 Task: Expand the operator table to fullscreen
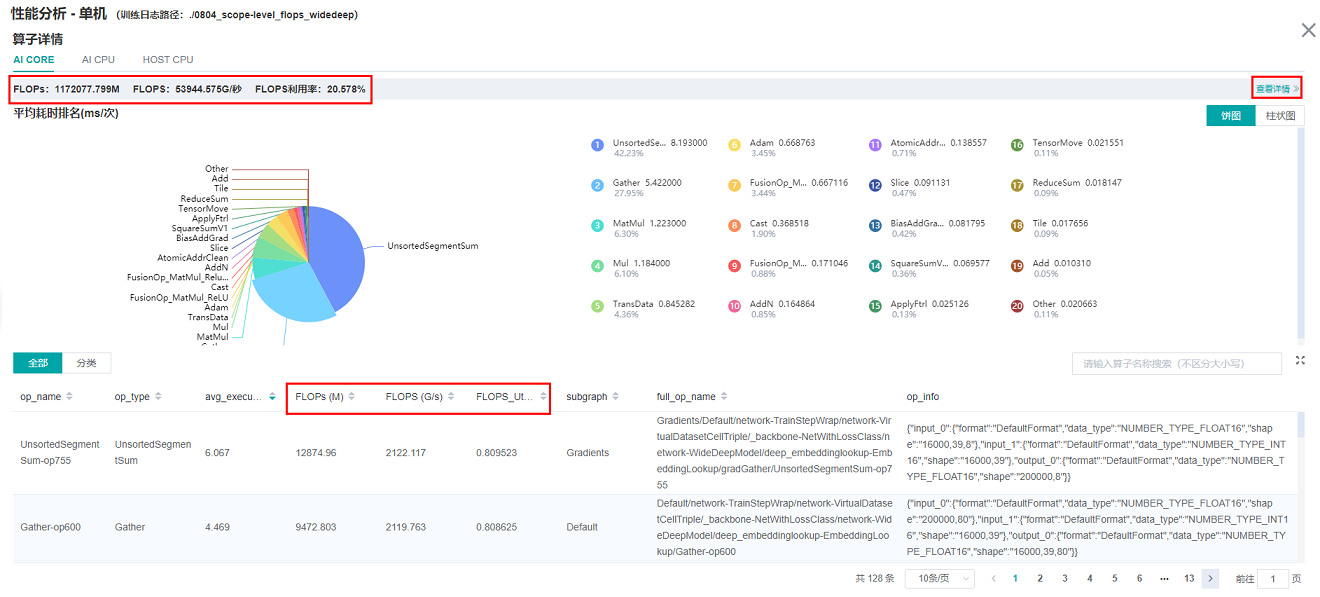click(1300, 360)
